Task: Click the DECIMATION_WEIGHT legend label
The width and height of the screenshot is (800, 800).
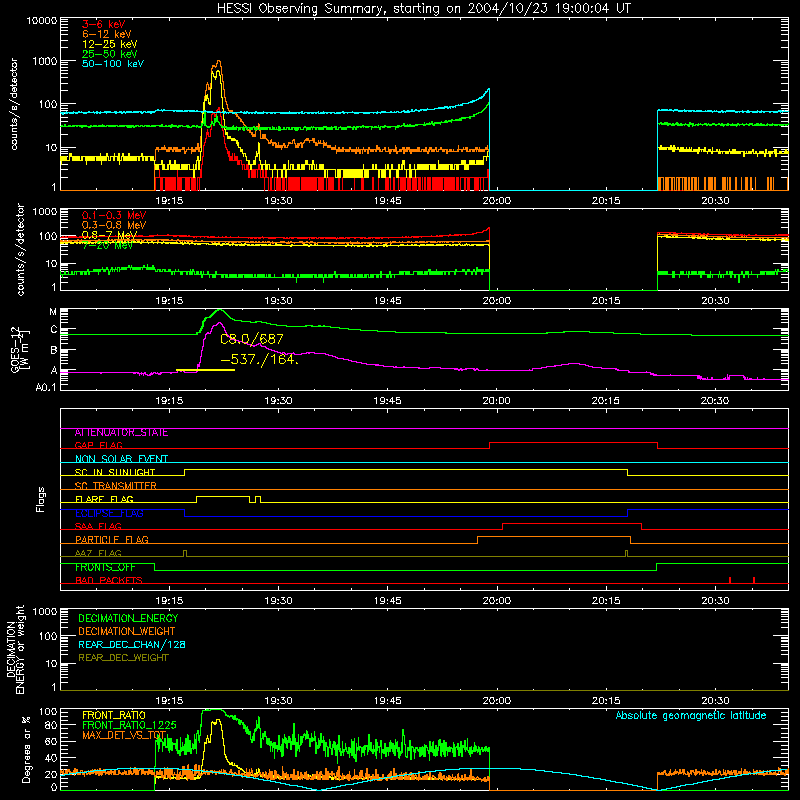Action: tap(127, 632)
